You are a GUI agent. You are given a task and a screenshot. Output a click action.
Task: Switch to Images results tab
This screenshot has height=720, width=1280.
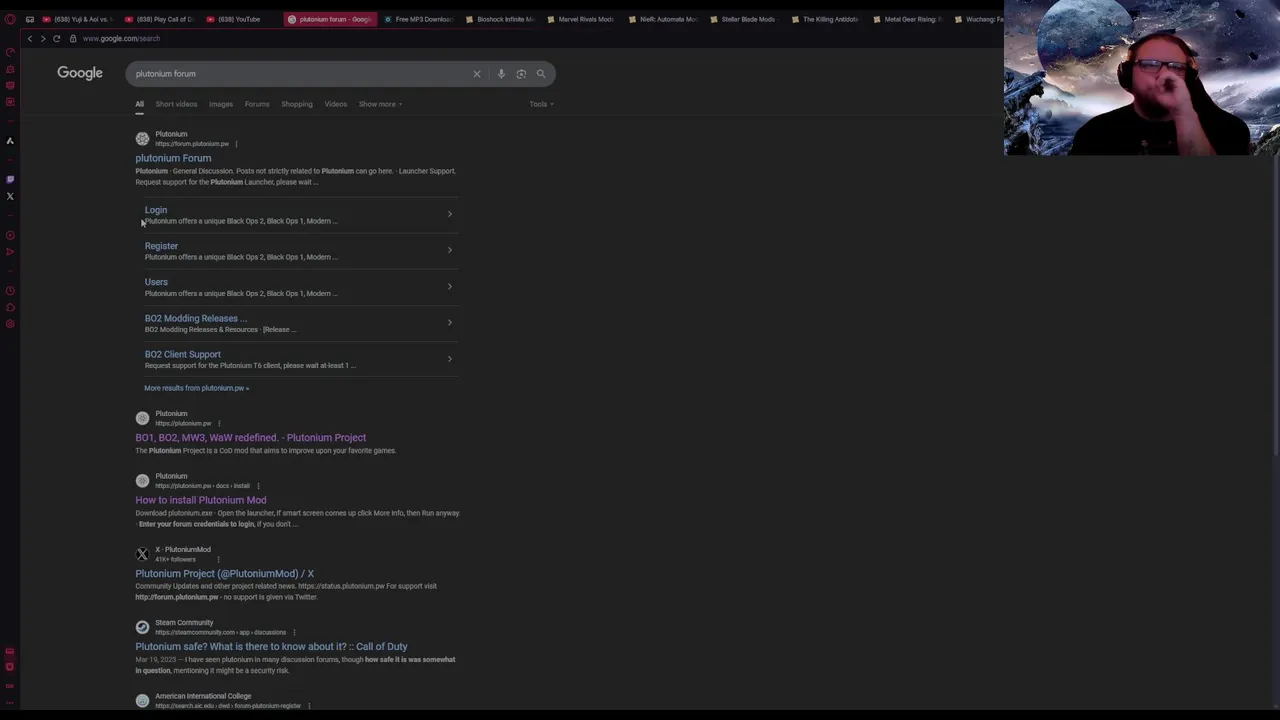click(x=221, y=104)
